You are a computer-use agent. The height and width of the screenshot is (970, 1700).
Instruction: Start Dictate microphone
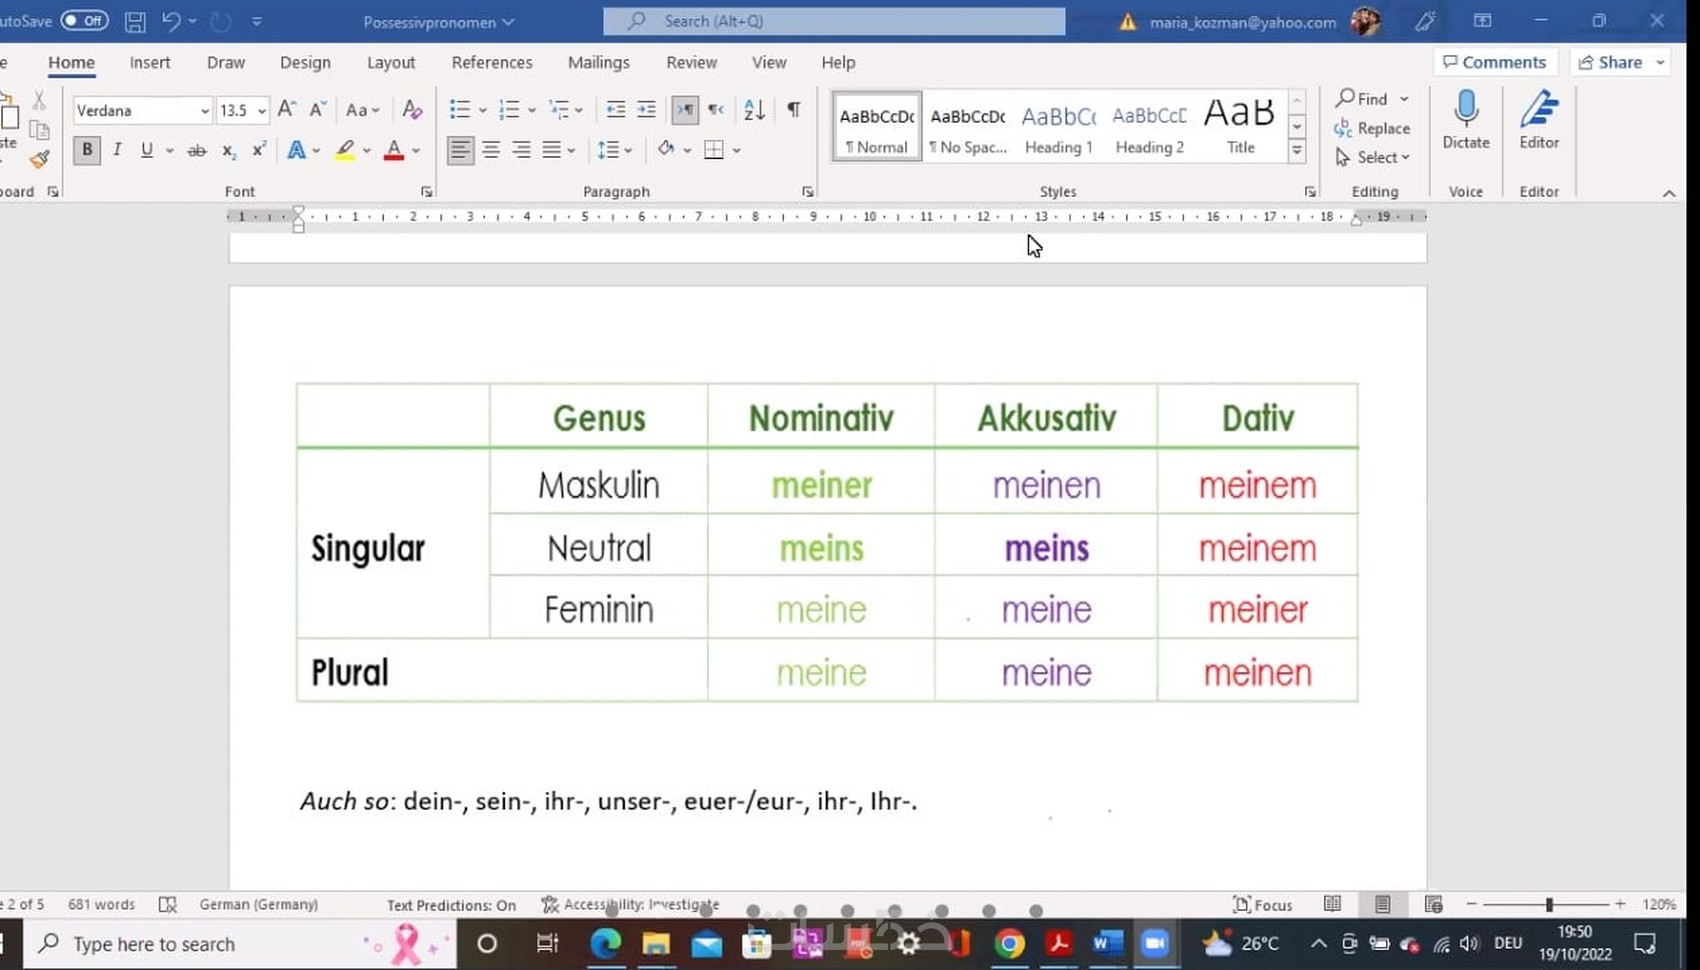[x=1466, y=120]
